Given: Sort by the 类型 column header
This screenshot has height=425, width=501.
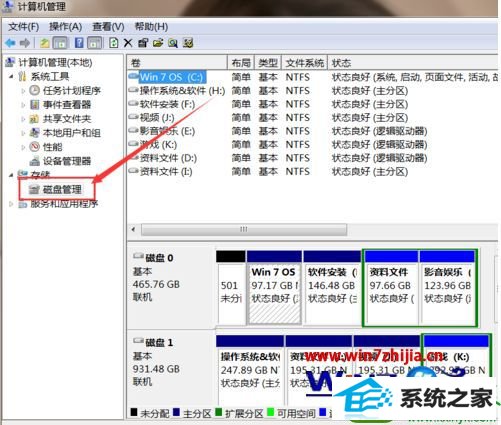Looking at the screenshot, I should pos(268,63).
